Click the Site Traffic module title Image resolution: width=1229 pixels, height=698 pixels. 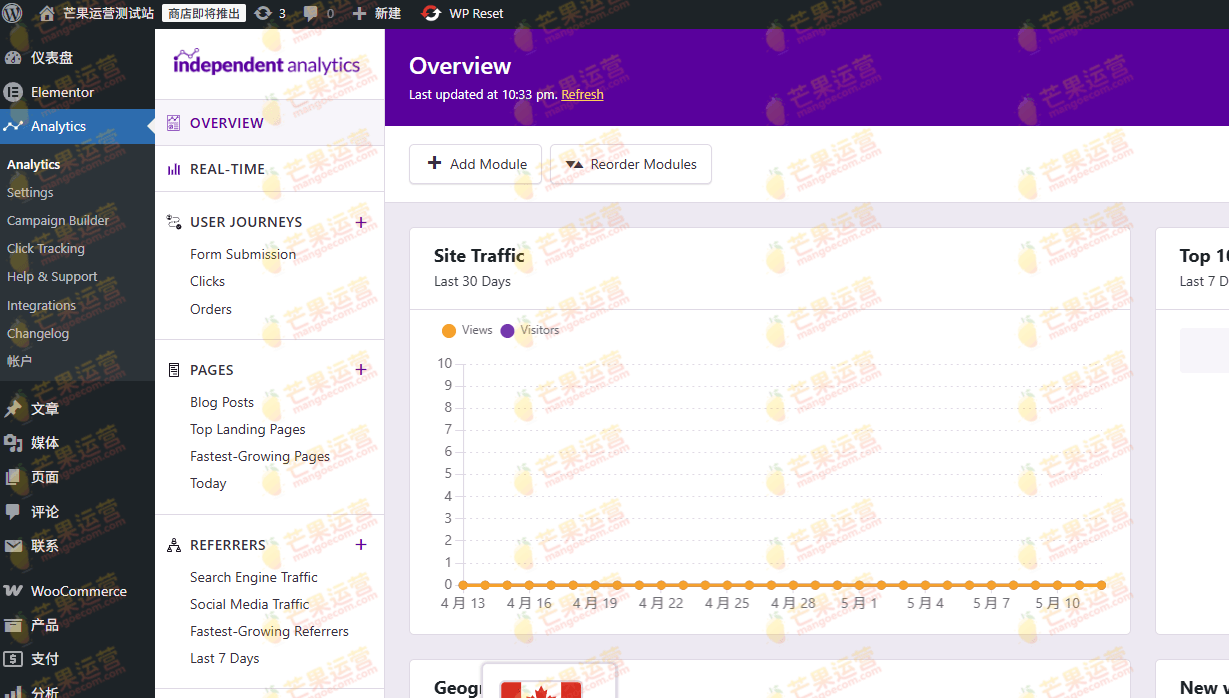pos(479,256)
